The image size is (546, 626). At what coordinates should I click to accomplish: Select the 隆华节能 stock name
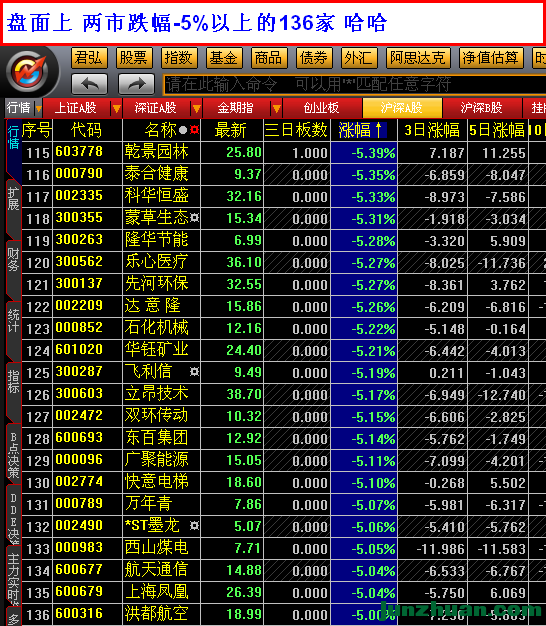tap(156, 240)
